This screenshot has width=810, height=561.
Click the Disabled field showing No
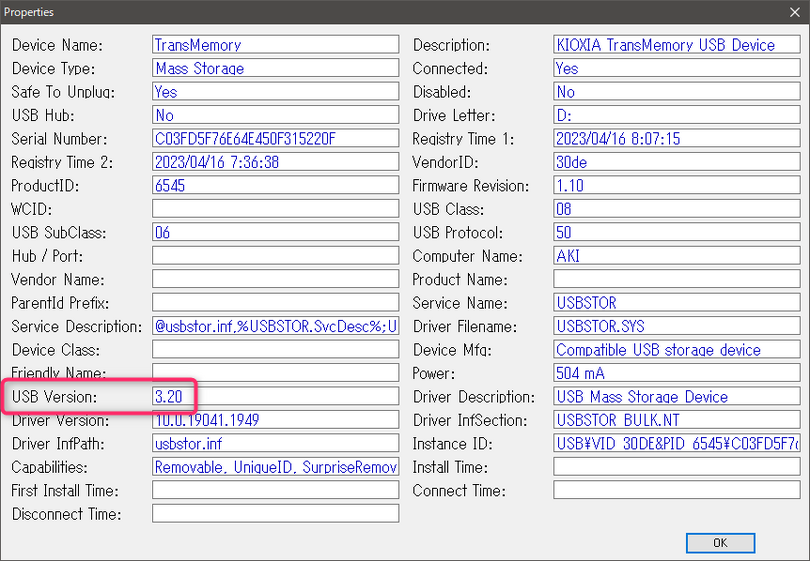click(677, 91)
